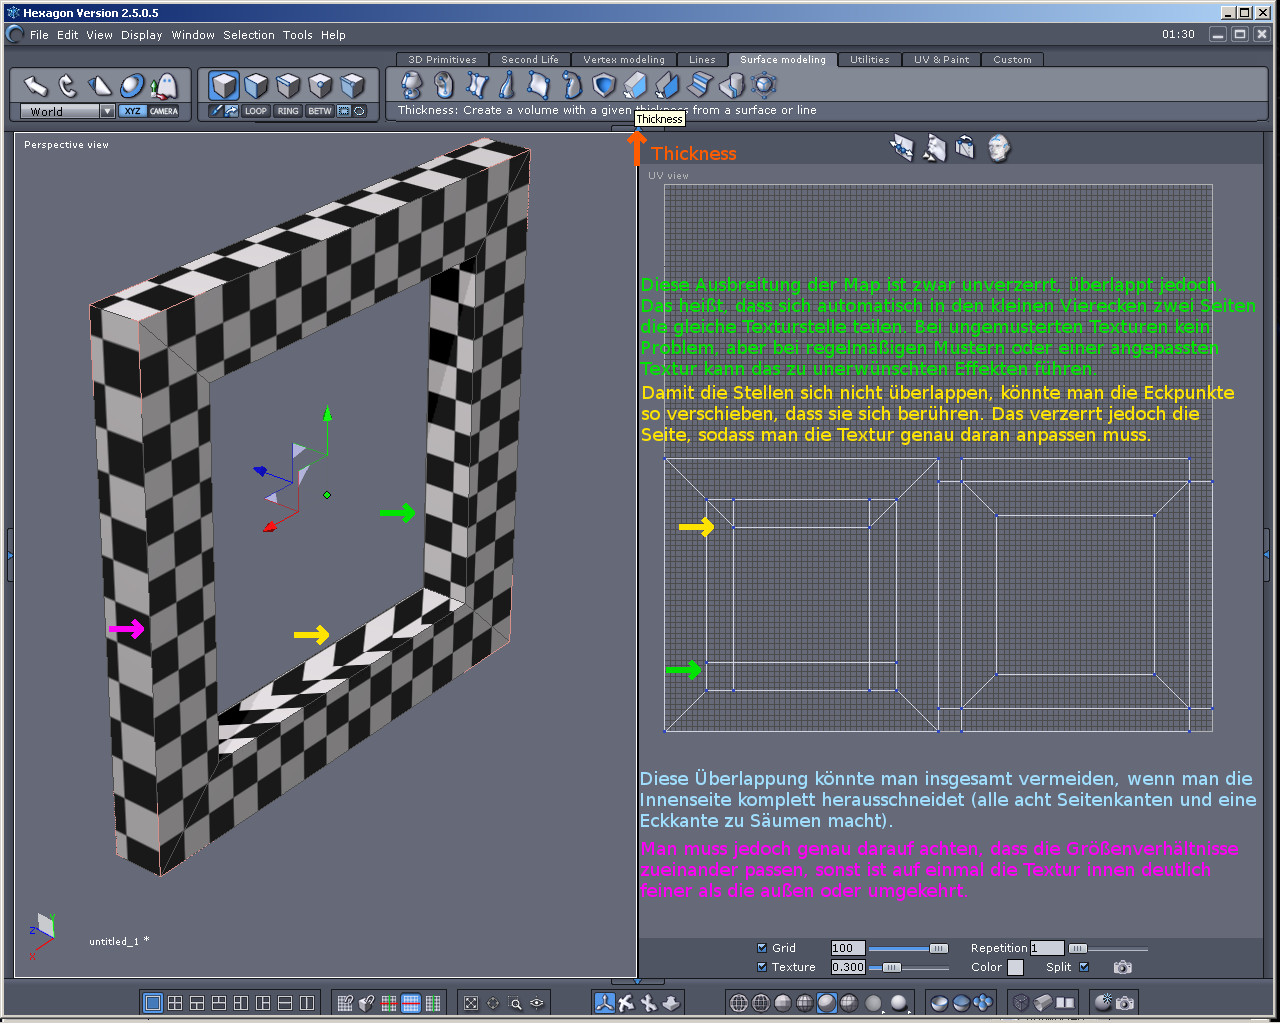Switch to the Vertex modeling tab
The height and width of the screenshot is (1024, 1280).
pos(624,60)
